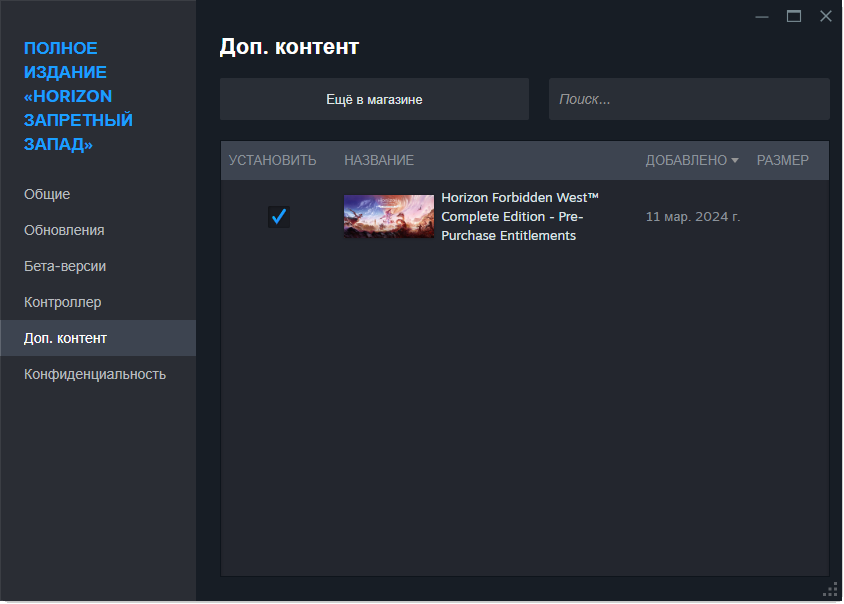Sort the list by НАЗВАНИЕ column
Screen dimensions: 844x604
[379, 160]
